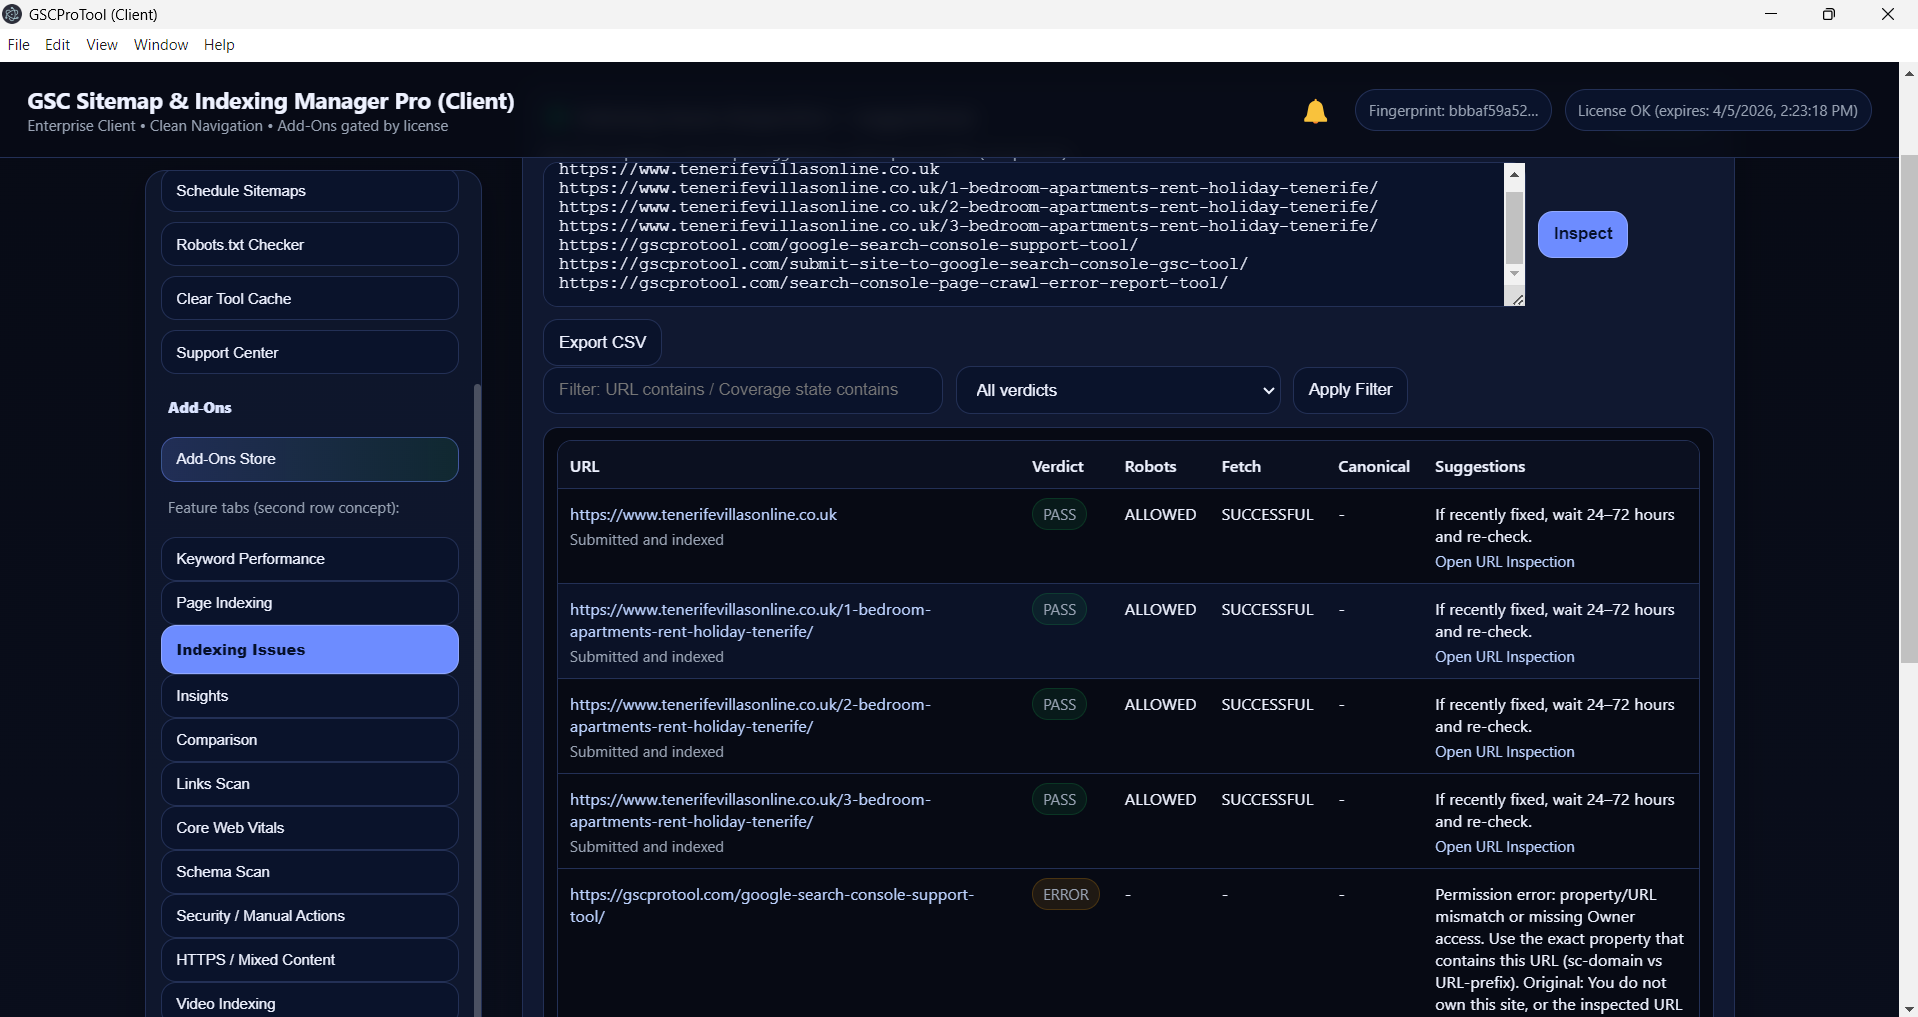
Task: Open the Help menu
Action: 219,45
